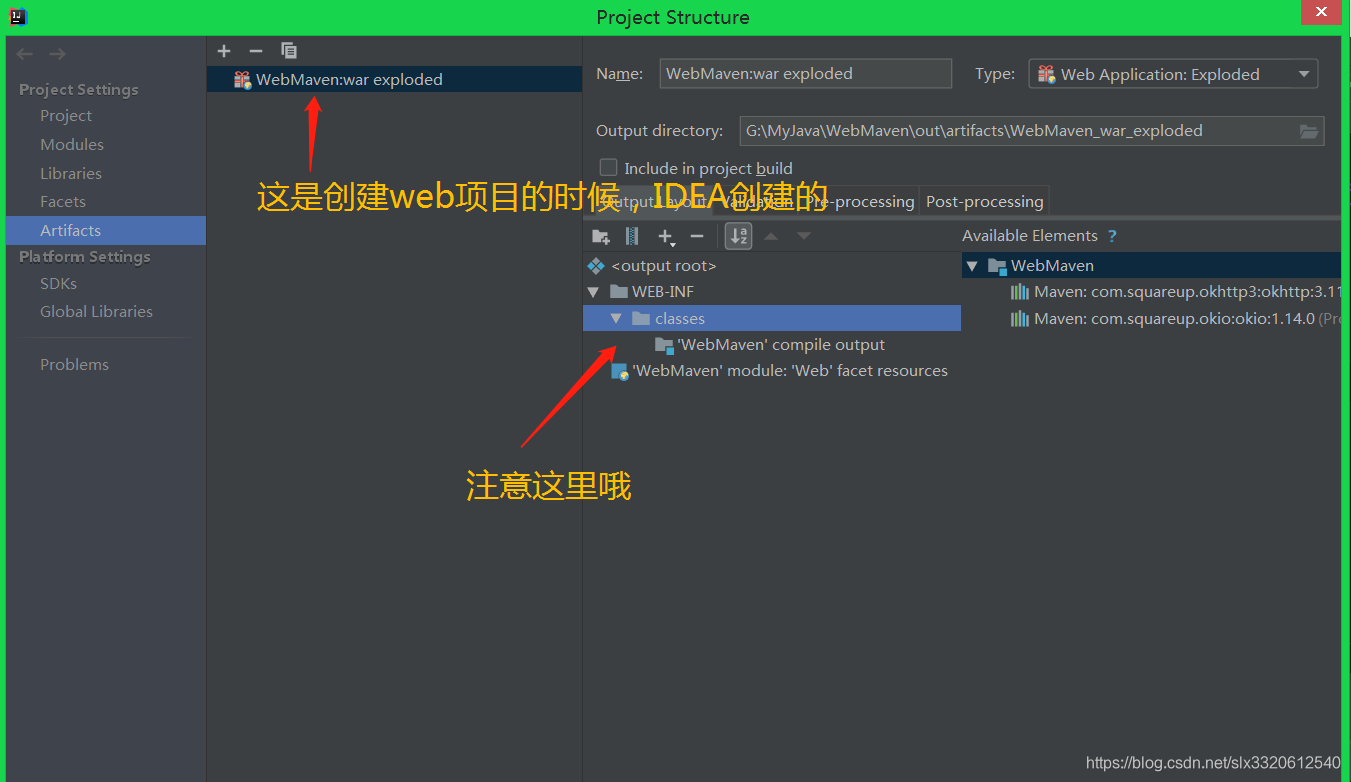Select 'WebMaven' module Web facet resources
1351x782 pixels.
(790, 371)
